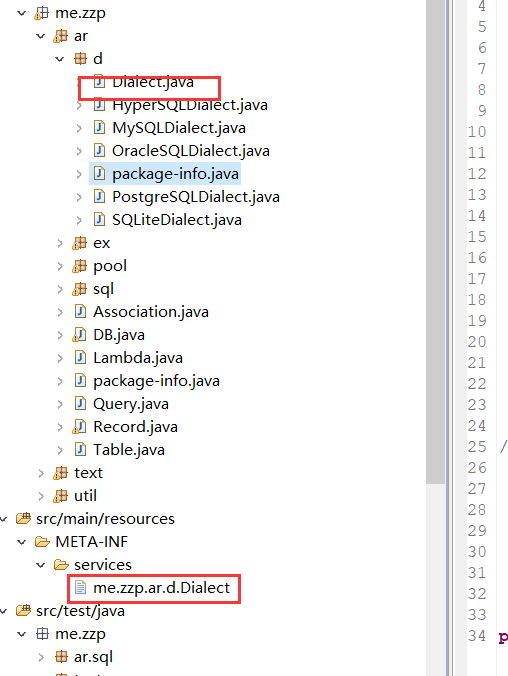Collapse the ar package node
508x676 pixels.
pyautogui.click(x=41, y=36)
